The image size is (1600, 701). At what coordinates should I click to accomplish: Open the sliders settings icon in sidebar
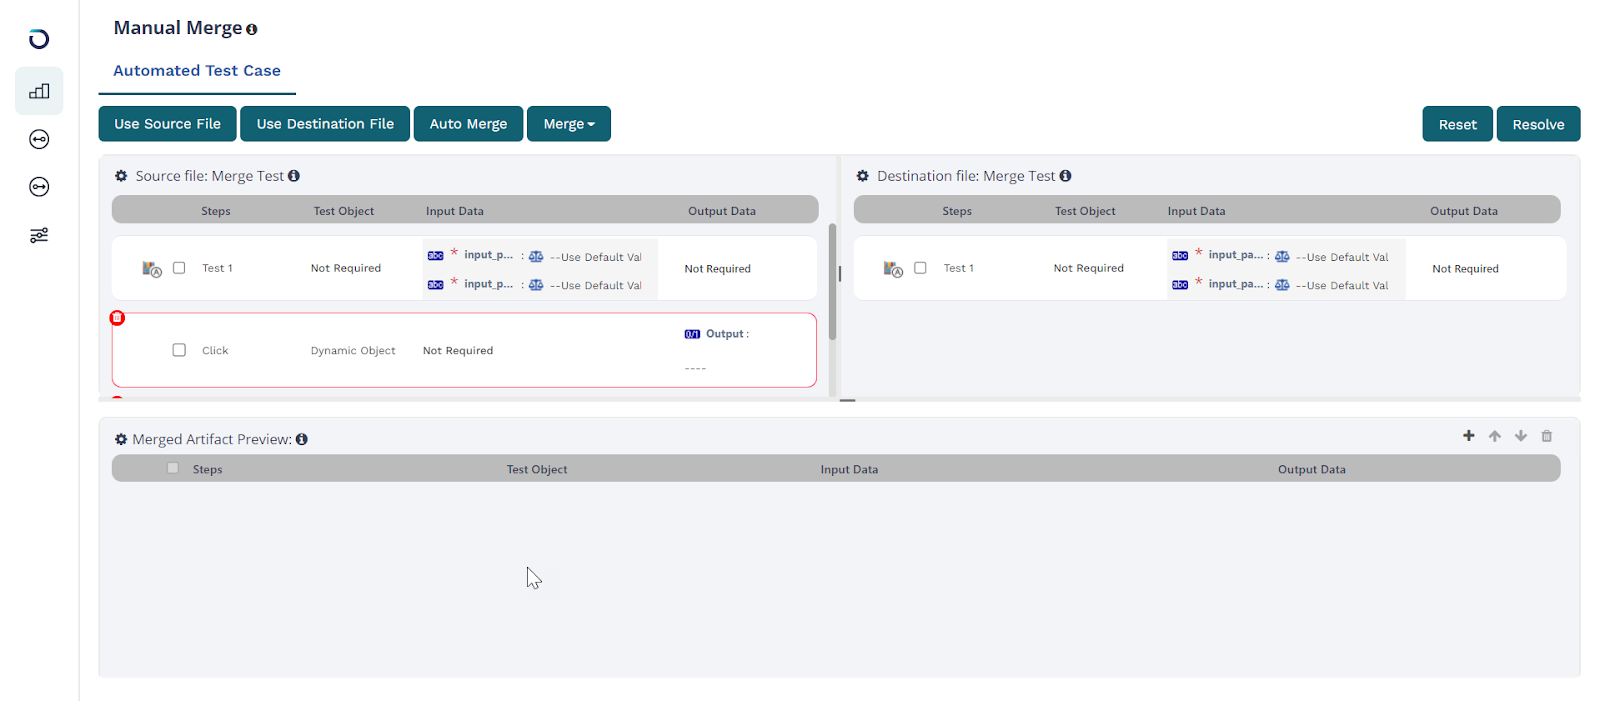pos(39,235)
